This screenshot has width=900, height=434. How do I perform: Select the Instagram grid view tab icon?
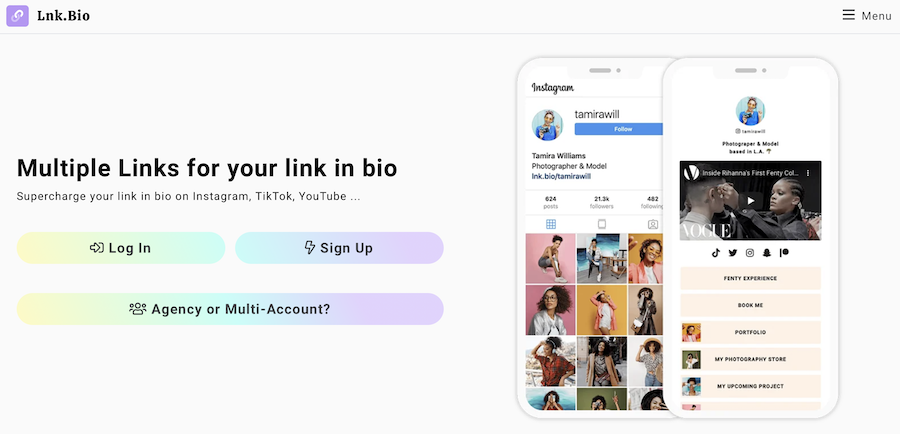(551, 224)
